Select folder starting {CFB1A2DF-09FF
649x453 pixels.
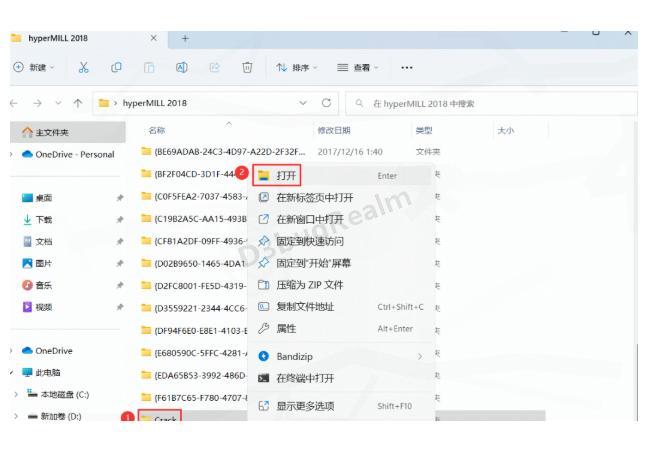tap(194, 241)
